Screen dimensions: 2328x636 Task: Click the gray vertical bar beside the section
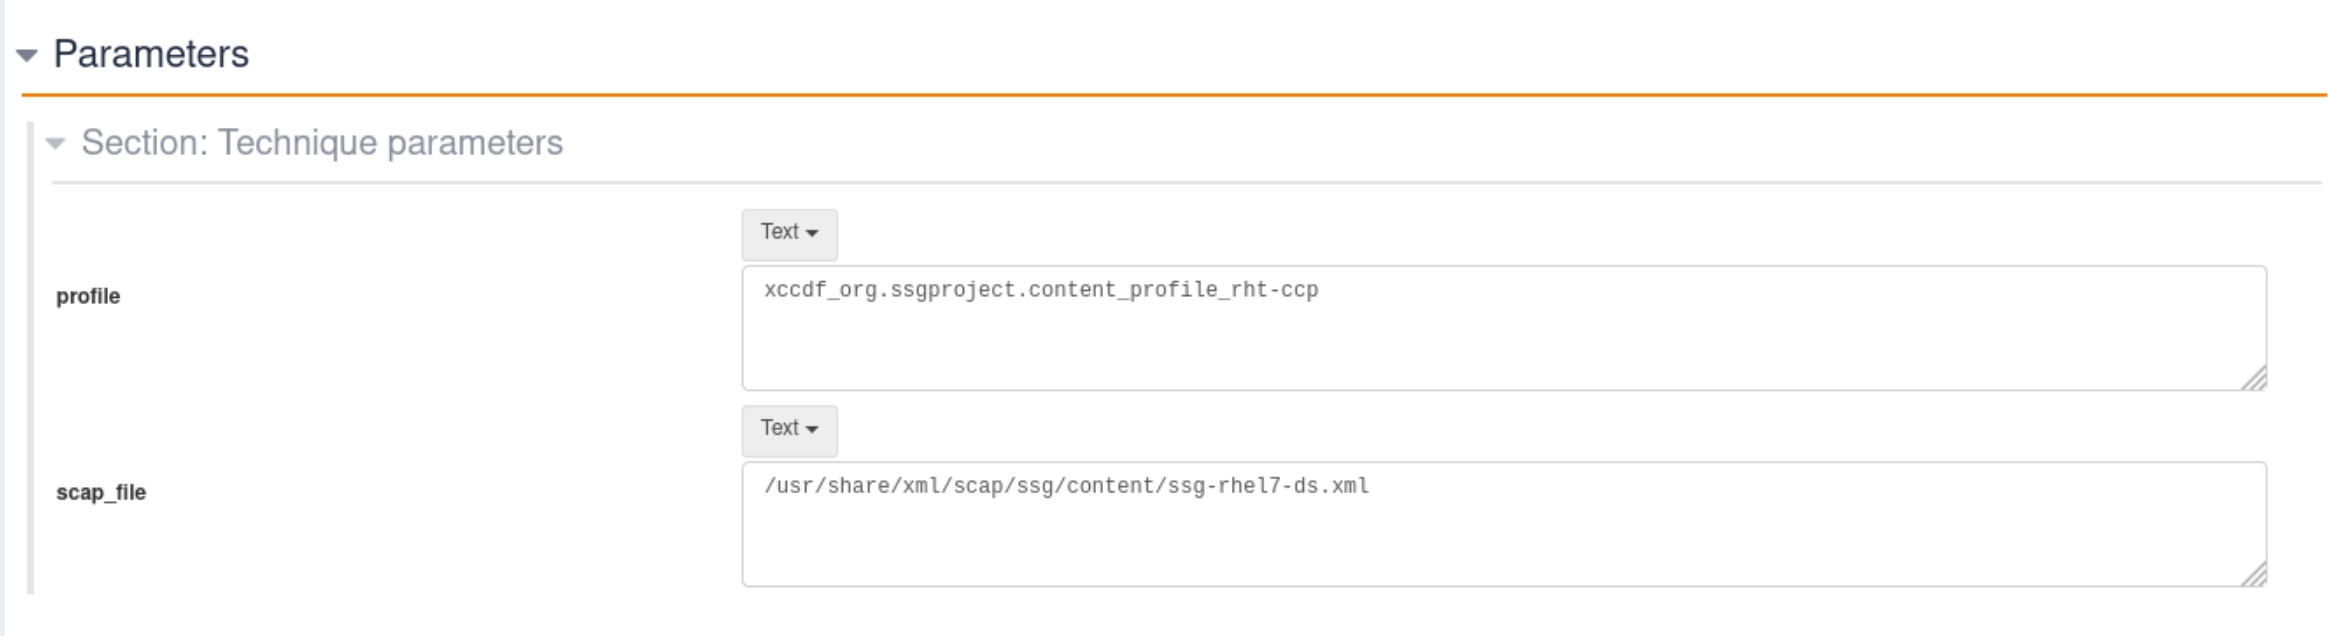31,360
